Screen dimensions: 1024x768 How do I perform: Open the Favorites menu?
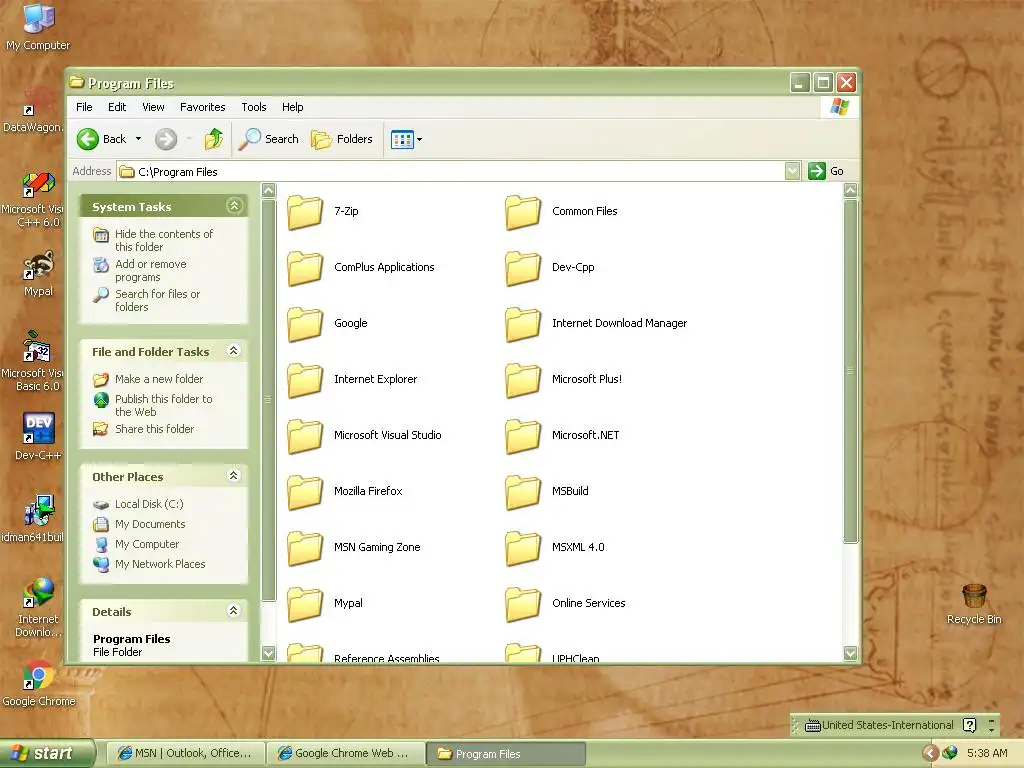202,107
